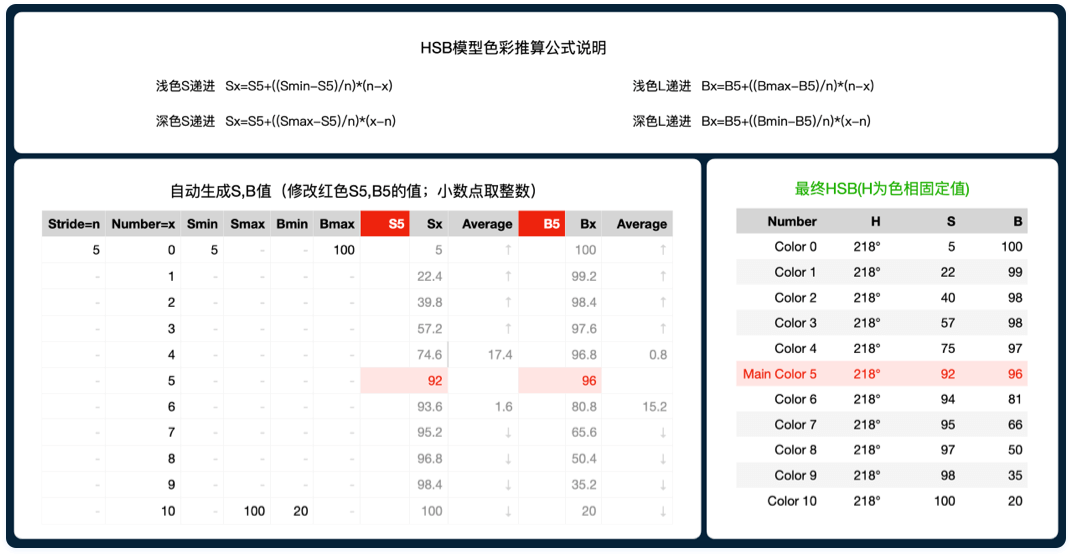Click the B value 35 in the Color 9 row
Screen dimensions: 1072x556
point(1015,475)
